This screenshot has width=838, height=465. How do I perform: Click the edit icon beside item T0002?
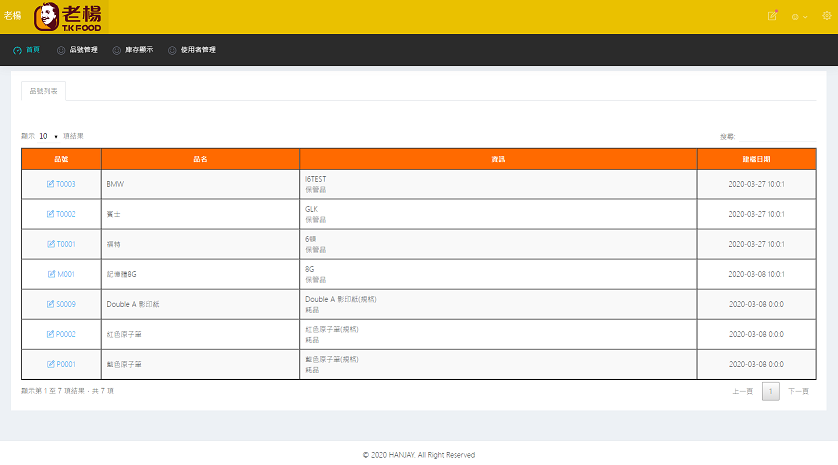[x=51, y=214]
